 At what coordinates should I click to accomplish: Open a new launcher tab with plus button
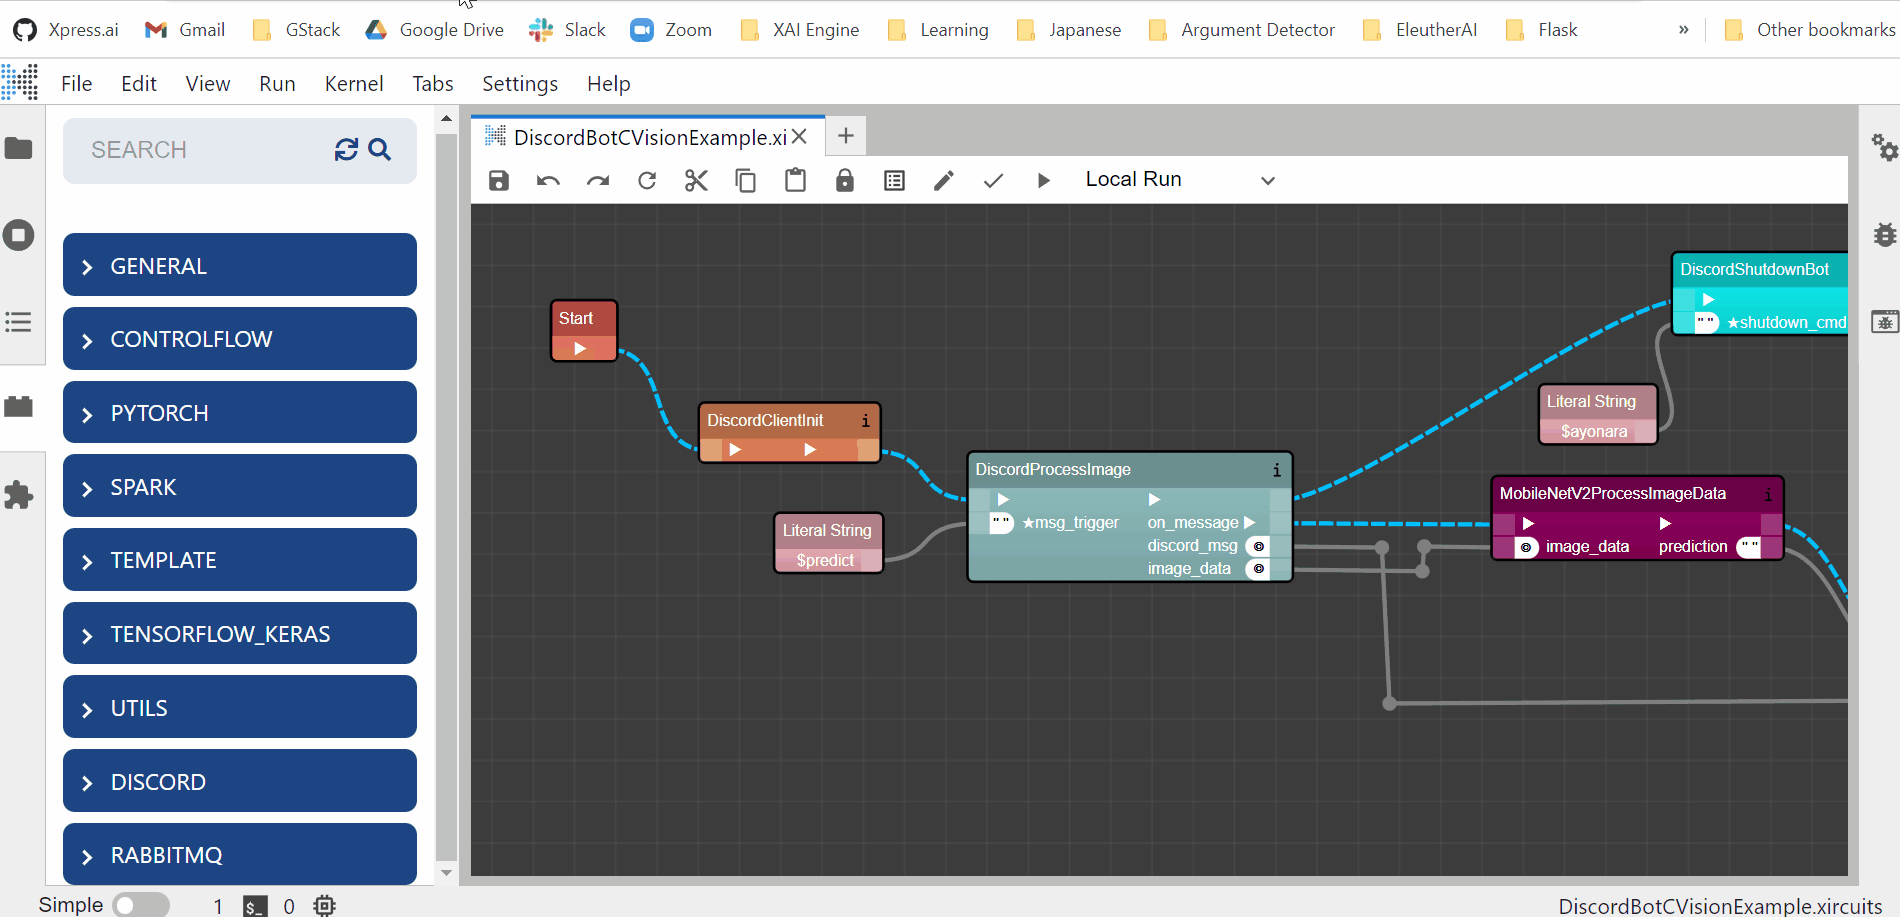point(846,136)
